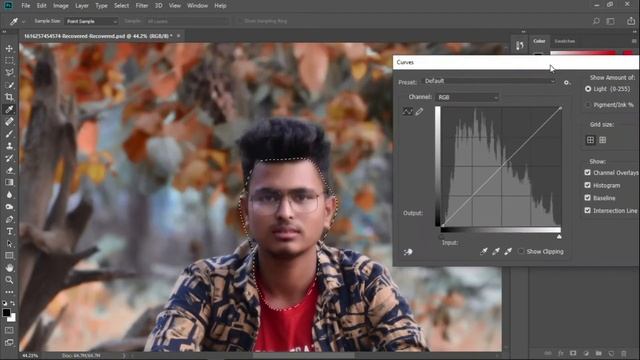This screenshot has width=640, height=360.
Task: Select the Path Selection tool
Action: (x=9, y=244)
